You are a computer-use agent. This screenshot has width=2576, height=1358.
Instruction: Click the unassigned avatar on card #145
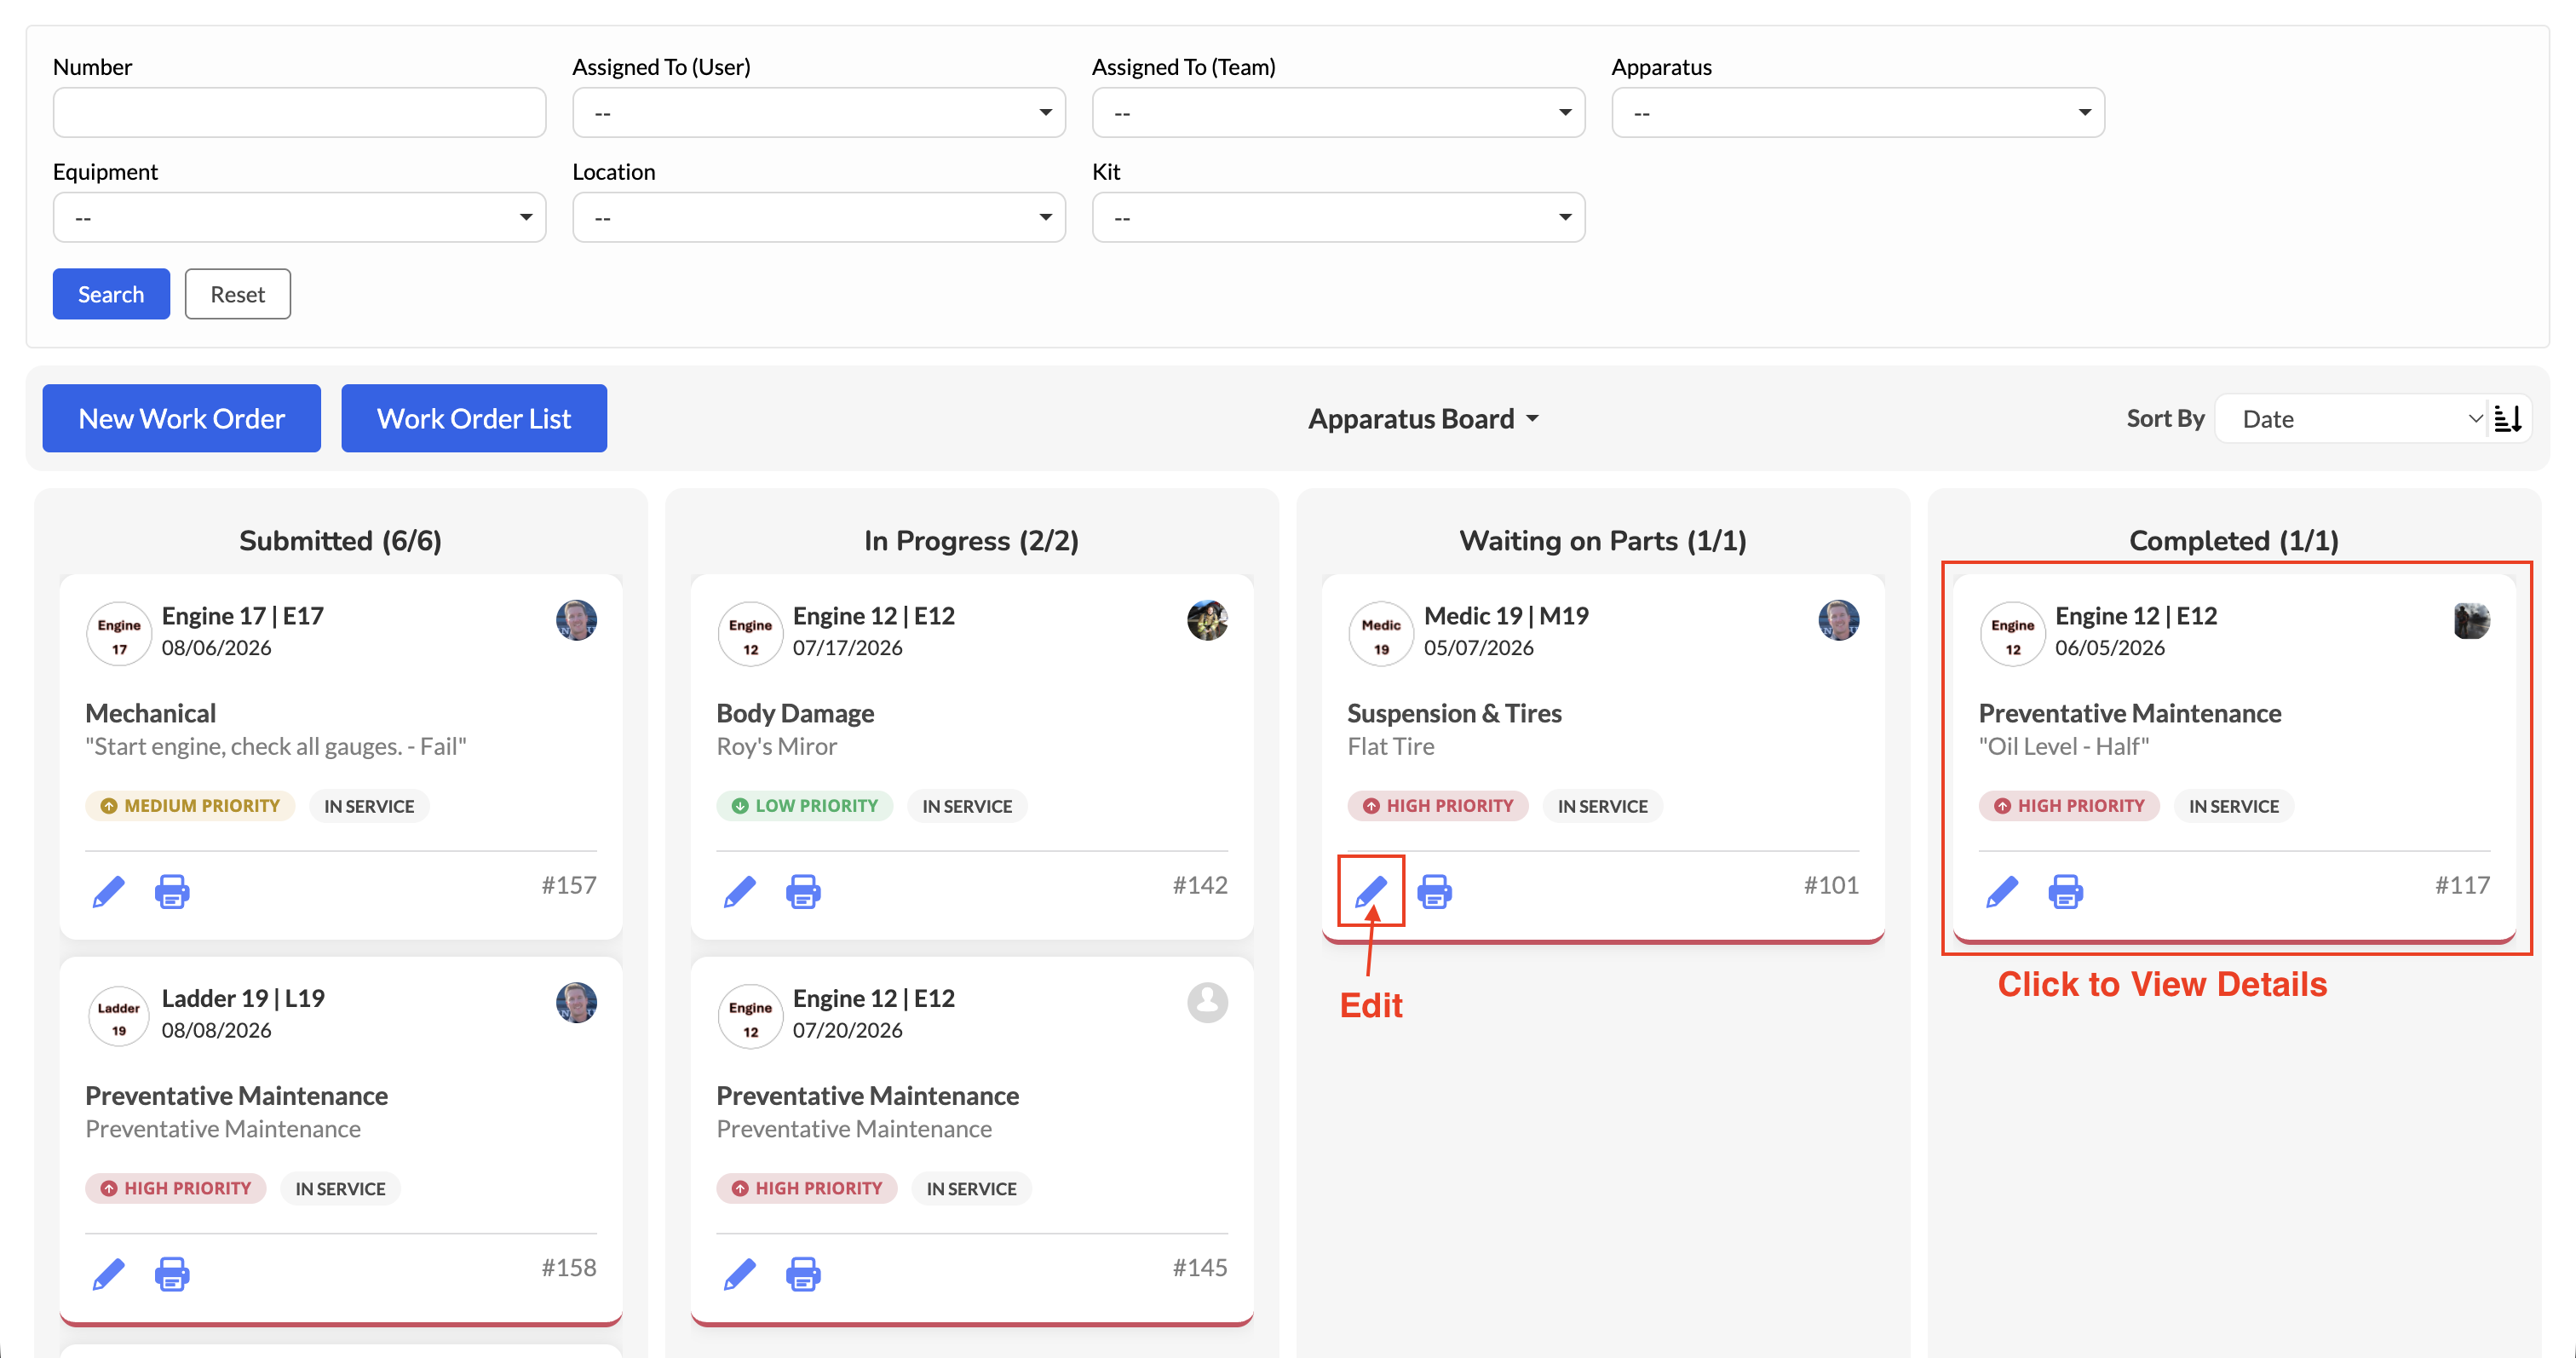coord(1207,1002)
